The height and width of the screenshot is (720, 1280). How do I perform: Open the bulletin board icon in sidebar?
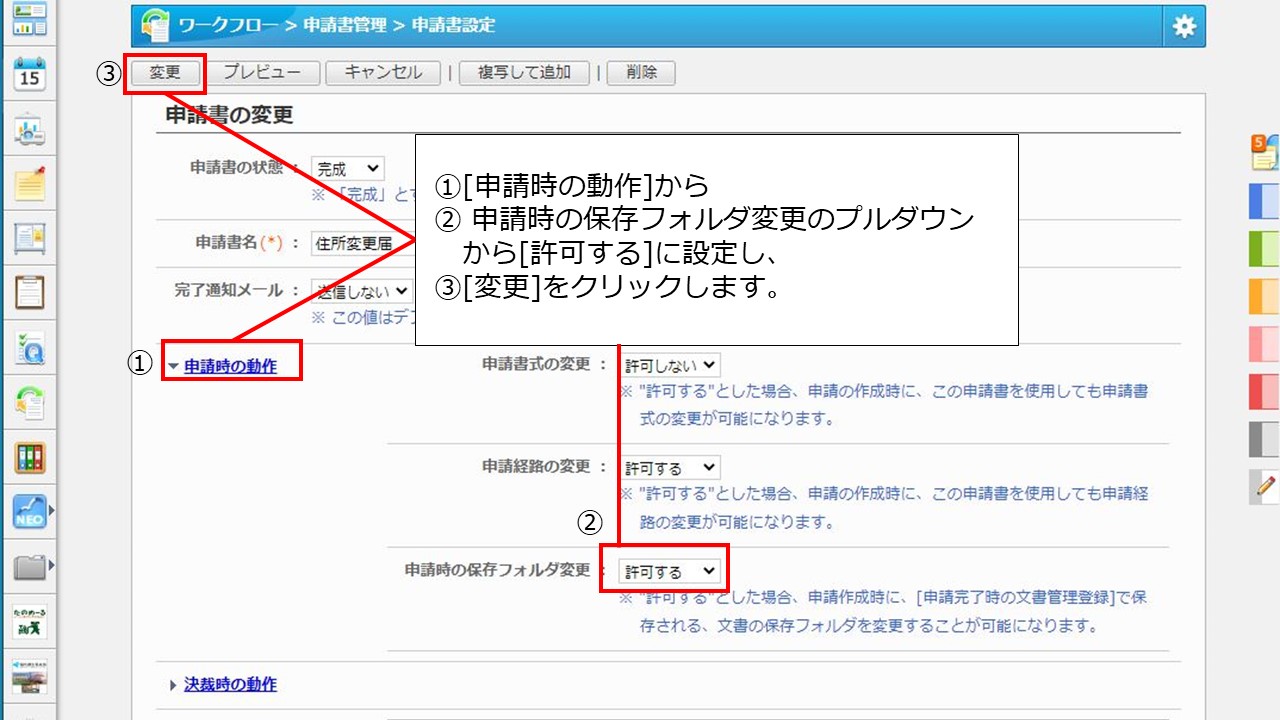30,239
